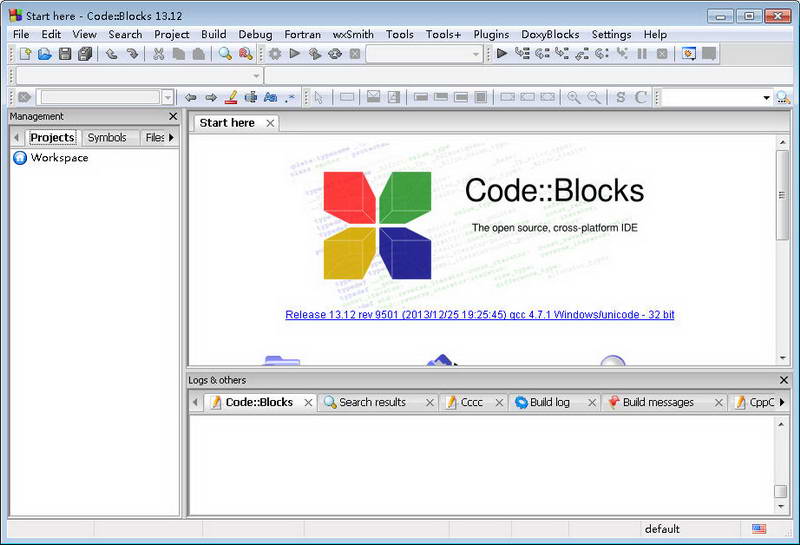The width and height of the screenshot is (800, 545).
Task: Open the DoxyBlocks menu
Action: pyautogui.click(x=550, y=34)
